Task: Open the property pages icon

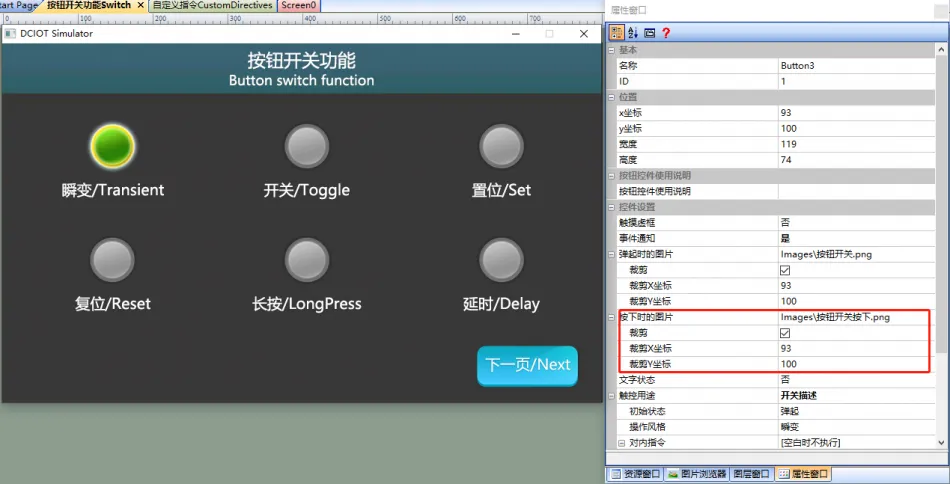Action: [649, 33]
